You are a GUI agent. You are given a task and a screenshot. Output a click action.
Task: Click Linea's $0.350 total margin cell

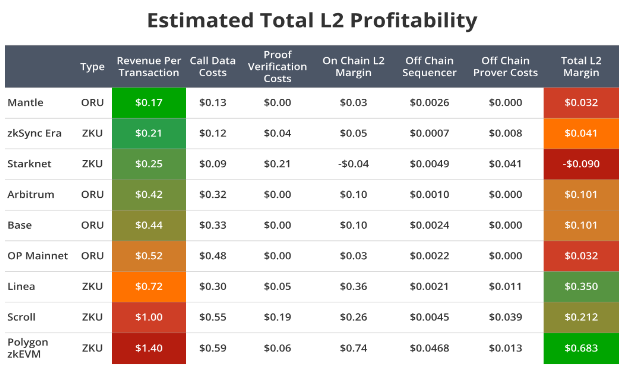[x=581, y=287]
